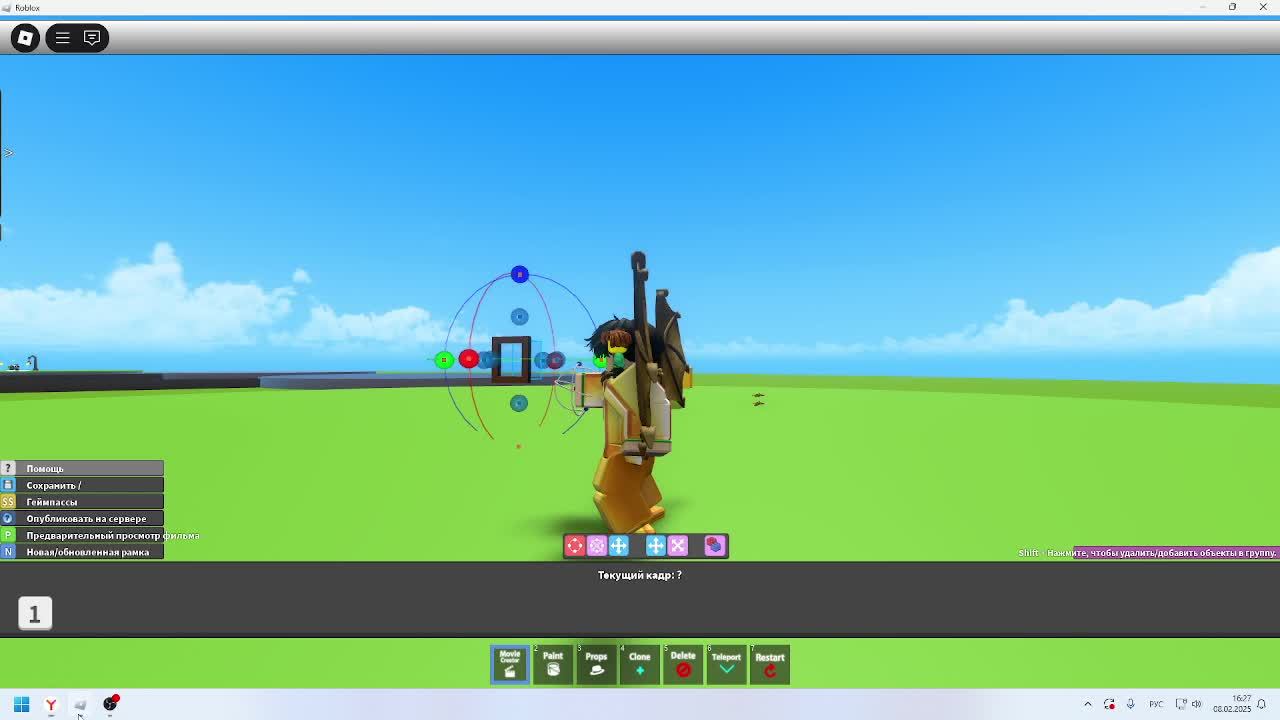Click the upper light-blue move handle

pyautogui.click(x=519, y=317)
